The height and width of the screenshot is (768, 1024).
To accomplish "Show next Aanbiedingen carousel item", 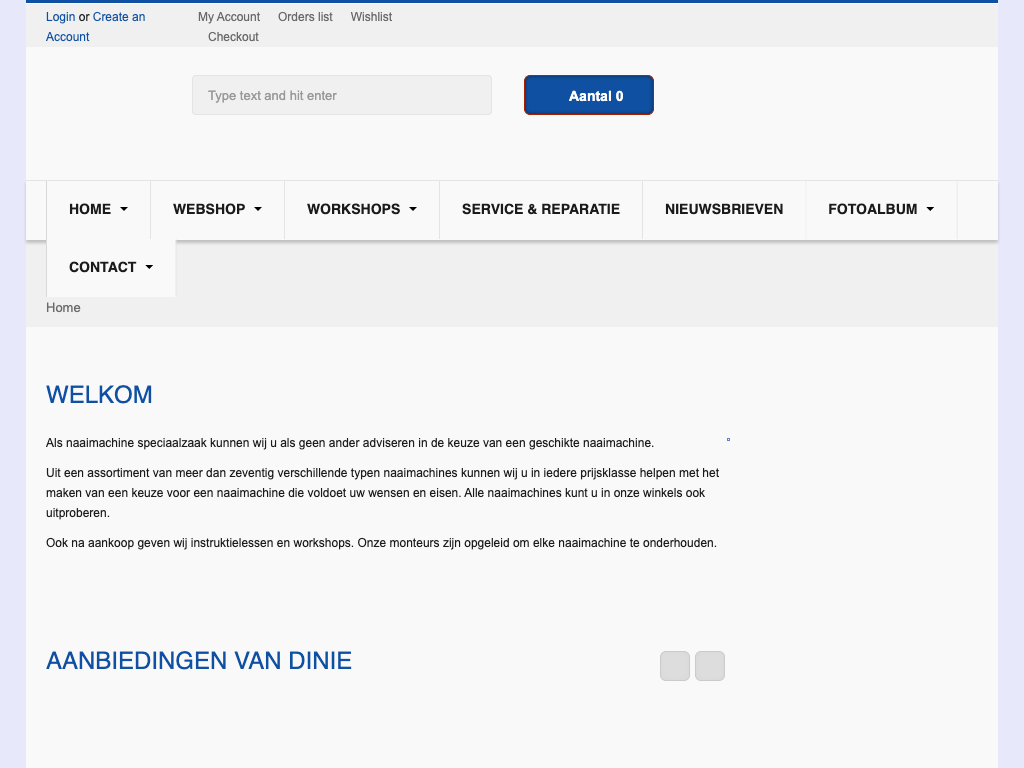I will coord(710,666).
